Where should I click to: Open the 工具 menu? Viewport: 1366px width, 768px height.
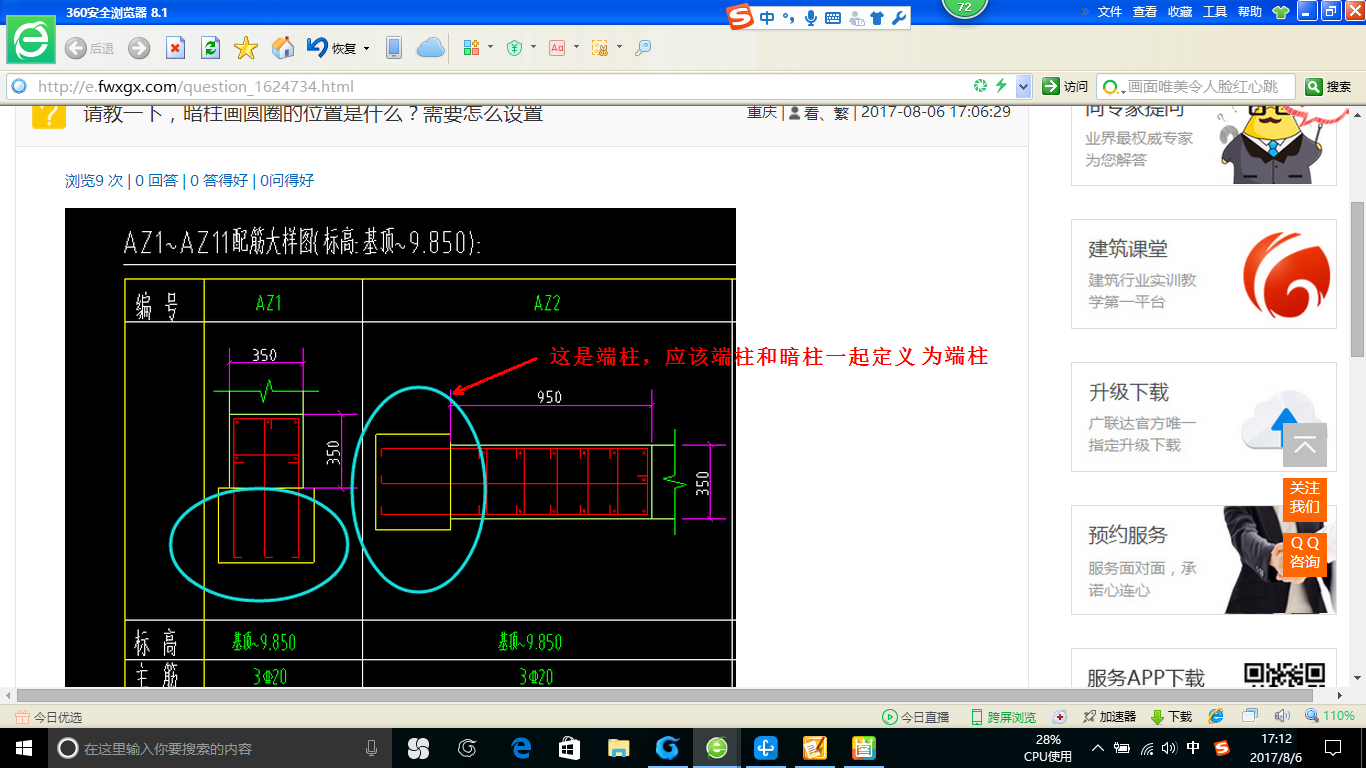[x=1215, y=12]
